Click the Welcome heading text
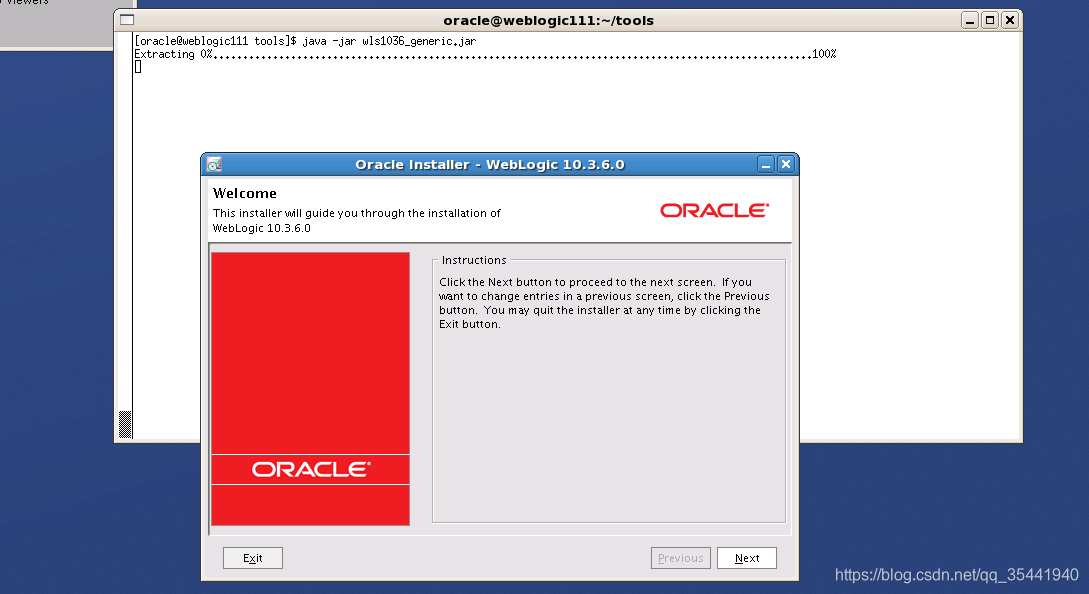The image size is (1089, 594). pos(244,193)
